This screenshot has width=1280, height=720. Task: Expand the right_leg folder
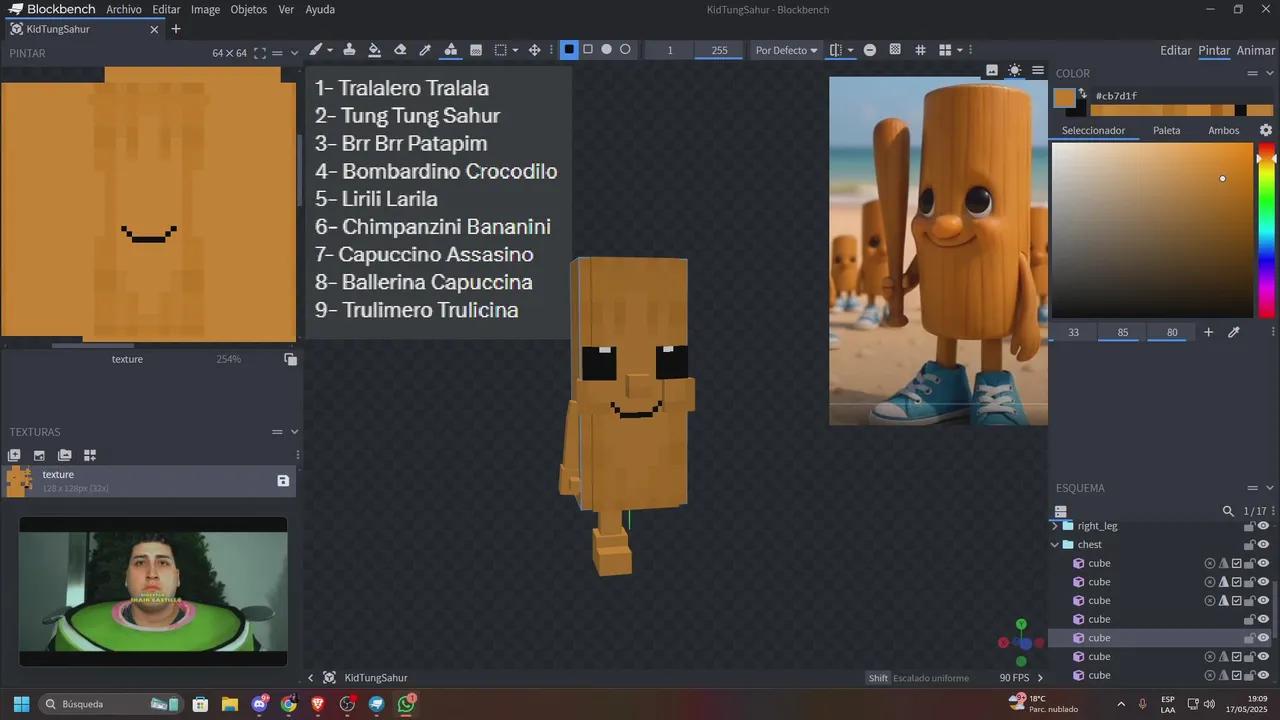coord(1055,526)
